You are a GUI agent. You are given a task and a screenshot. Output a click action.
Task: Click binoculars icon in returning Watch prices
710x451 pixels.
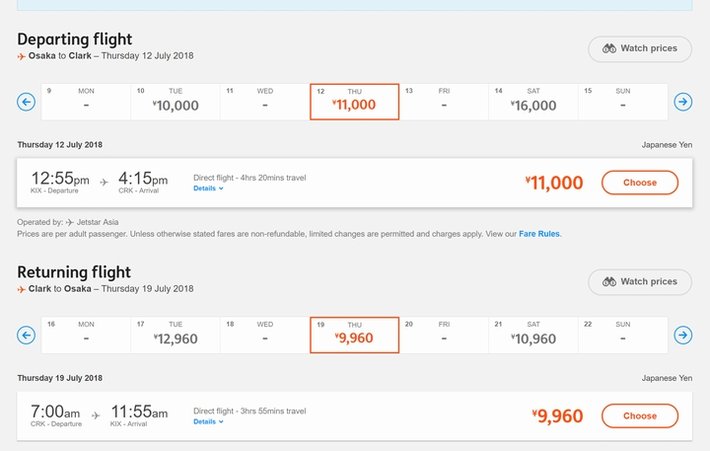point(609,282)
